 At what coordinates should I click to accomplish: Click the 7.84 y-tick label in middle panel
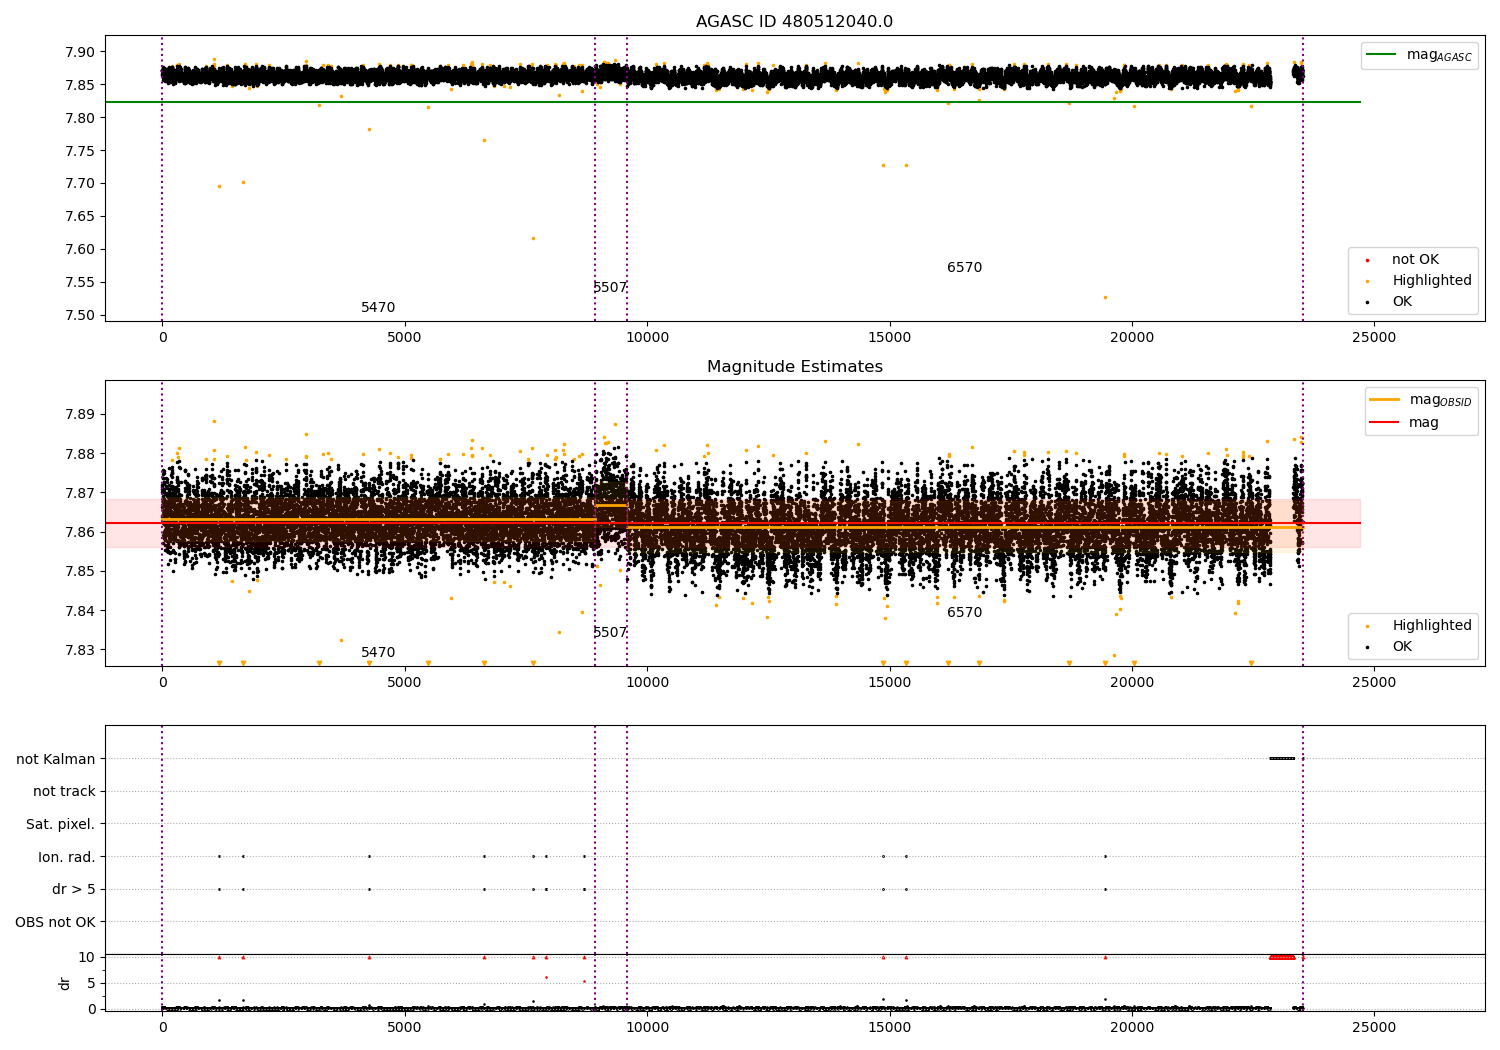point(81,611)
